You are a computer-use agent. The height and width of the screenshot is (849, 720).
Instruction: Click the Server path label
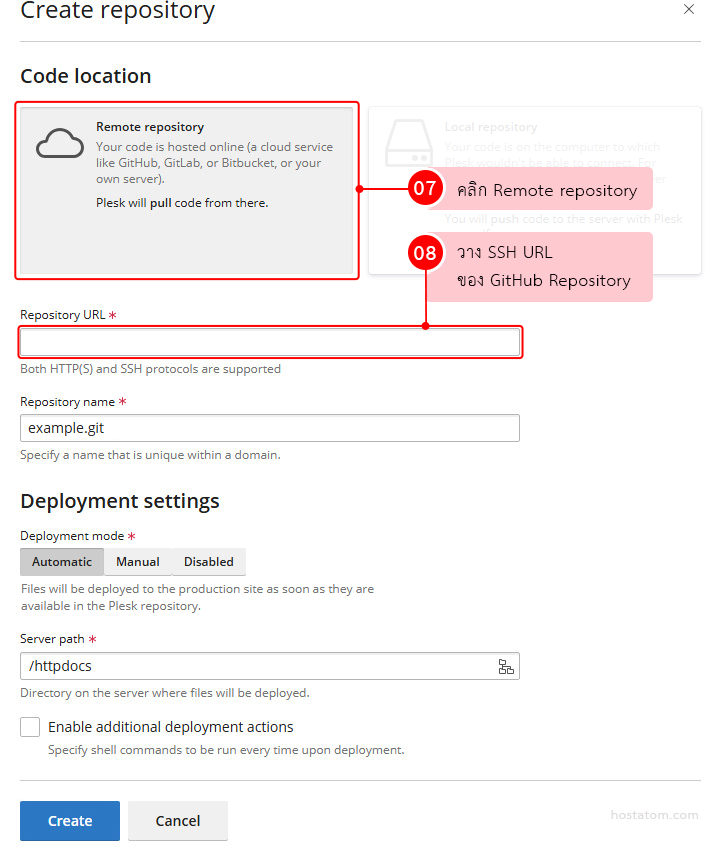pyautogui.click(x=53, y=639)
